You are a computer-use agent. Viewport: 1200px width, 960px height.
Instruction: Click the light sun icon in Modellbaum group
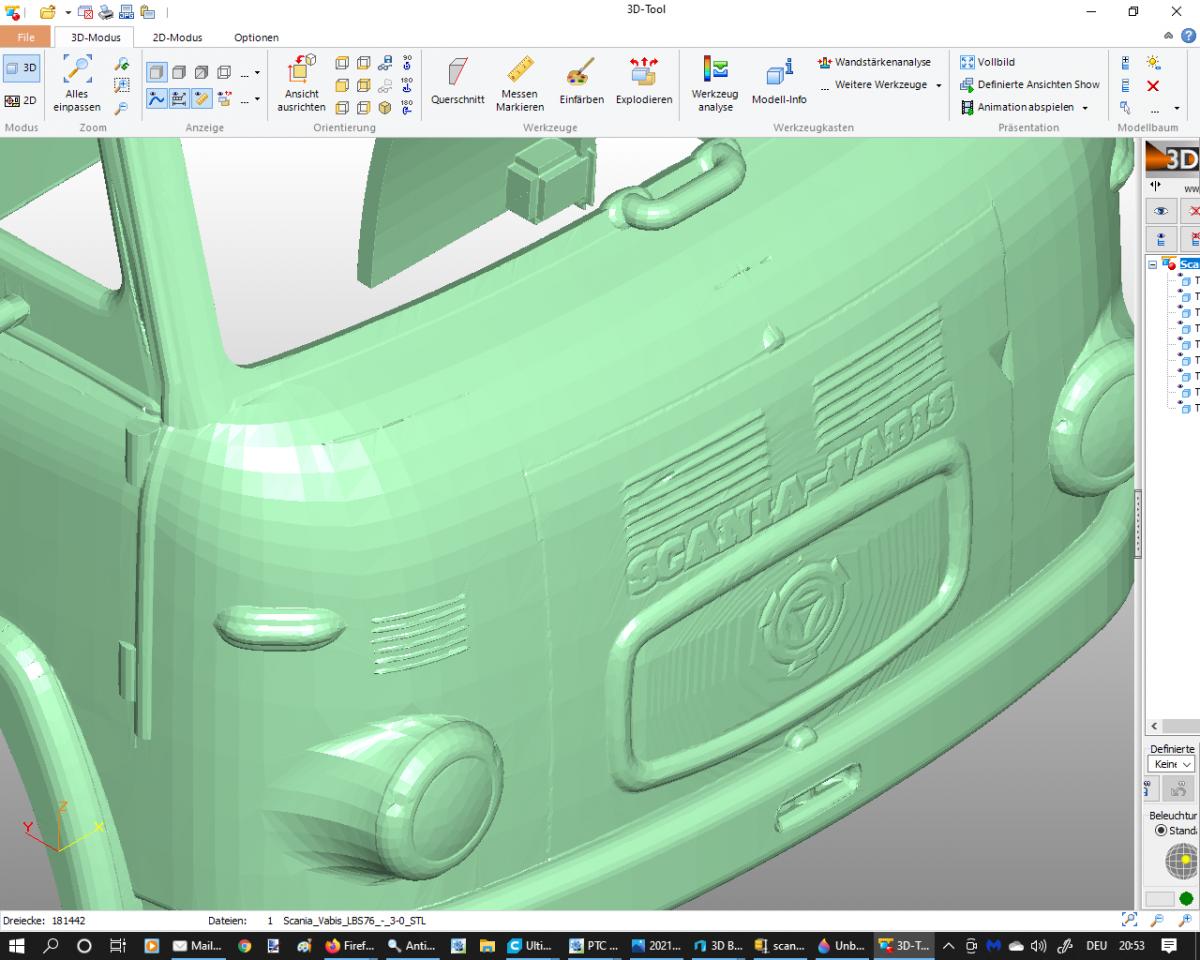1153,62
